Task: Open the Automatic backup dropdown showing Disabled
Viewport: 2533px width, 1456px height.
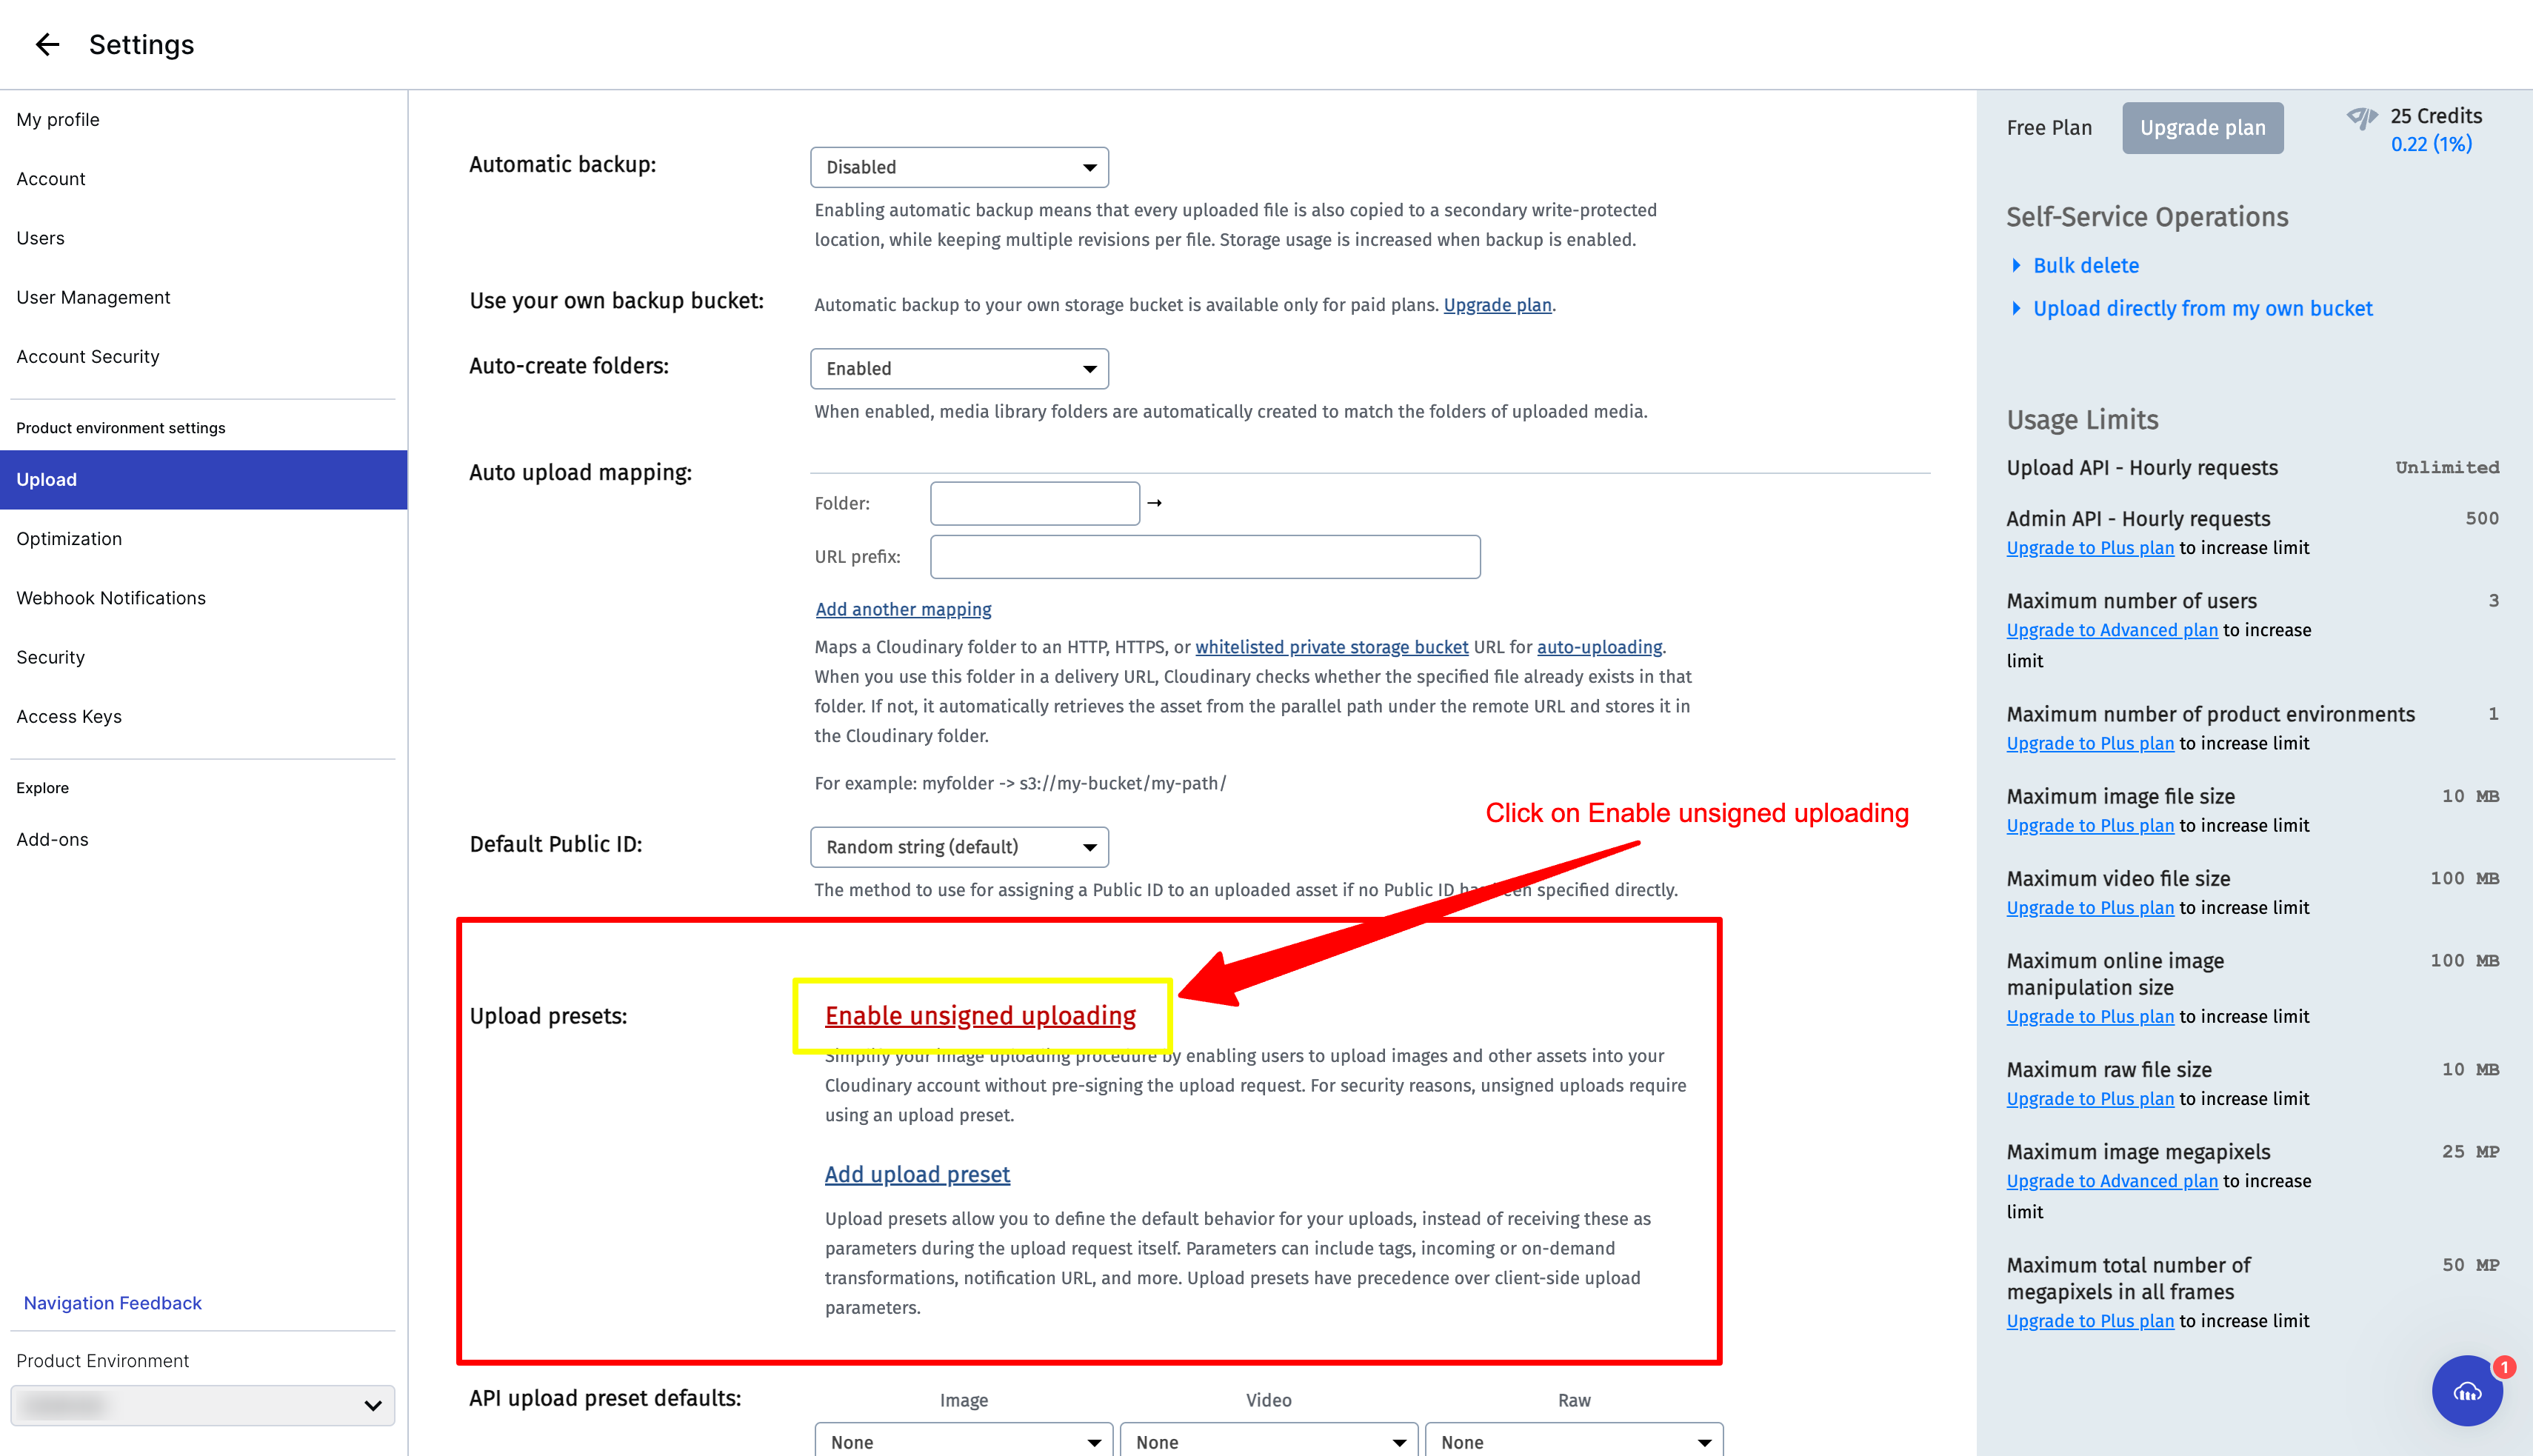Action: tap(959, 167)
